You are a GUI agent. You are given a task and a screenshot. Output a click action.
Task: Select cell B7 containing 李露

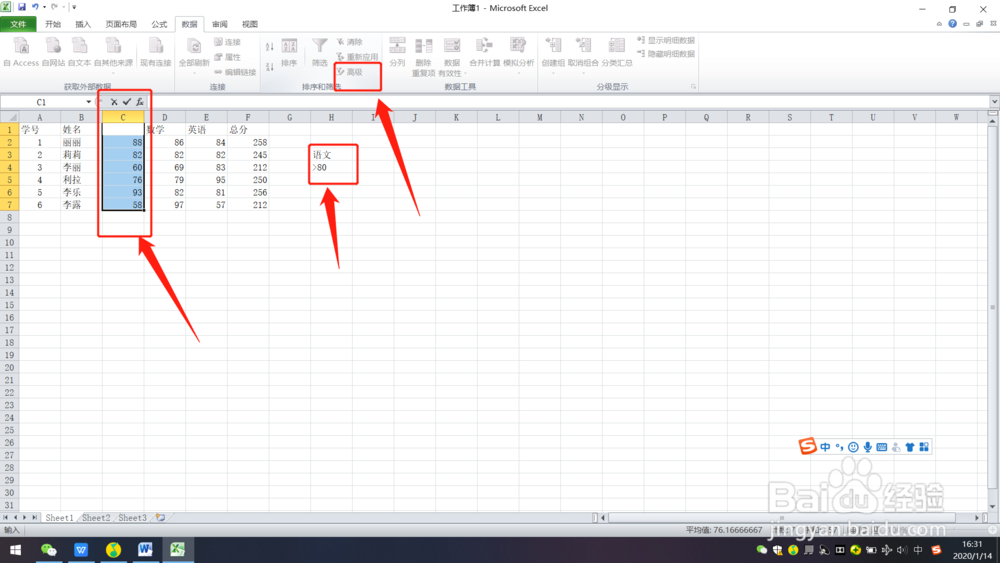82,205
